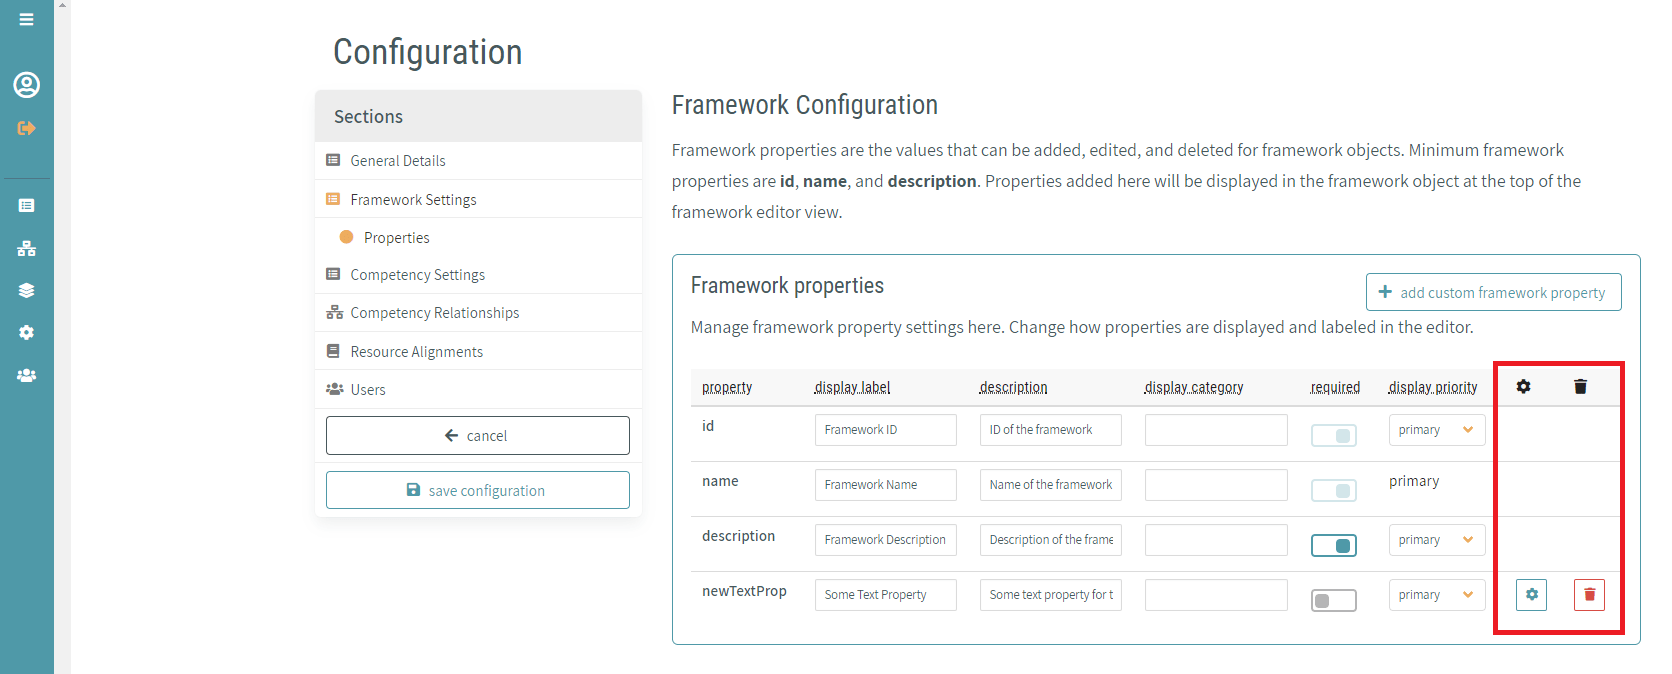The width and height of the screenshot is (1672, 674).
Task: Click the display priority column header
Action: pyautogui.click(x=1433, y=387)
